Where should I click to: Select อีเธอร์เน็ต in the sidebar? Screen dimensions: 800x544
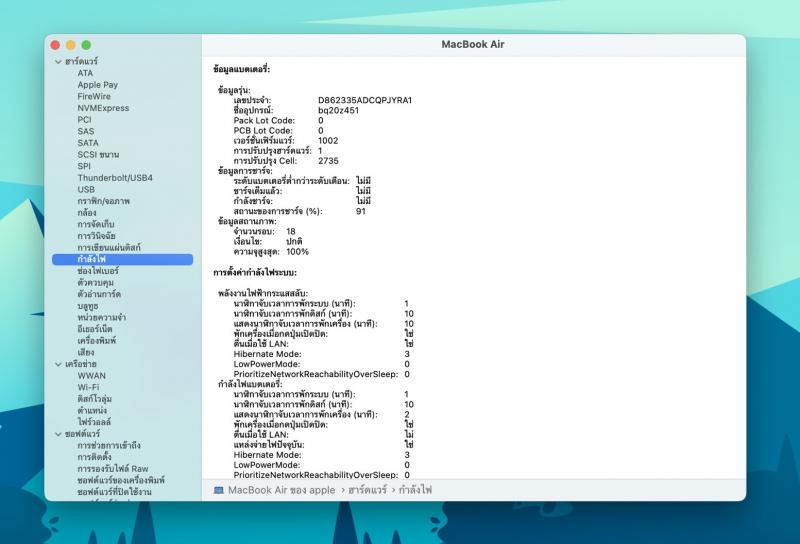click(94, 329)
